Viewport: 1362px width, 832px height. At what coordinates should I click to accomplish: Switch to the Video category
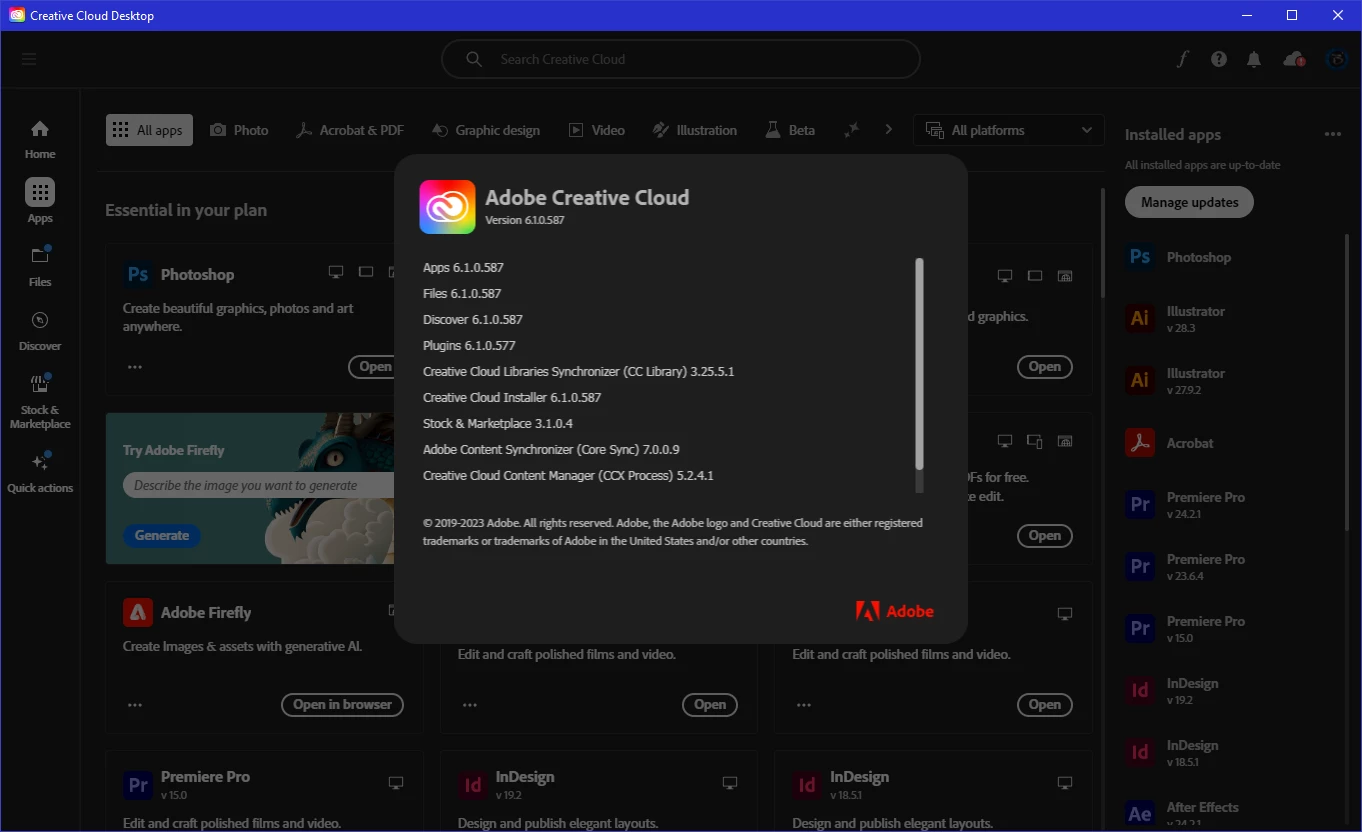pyautogui.click(x=597, y=130)
